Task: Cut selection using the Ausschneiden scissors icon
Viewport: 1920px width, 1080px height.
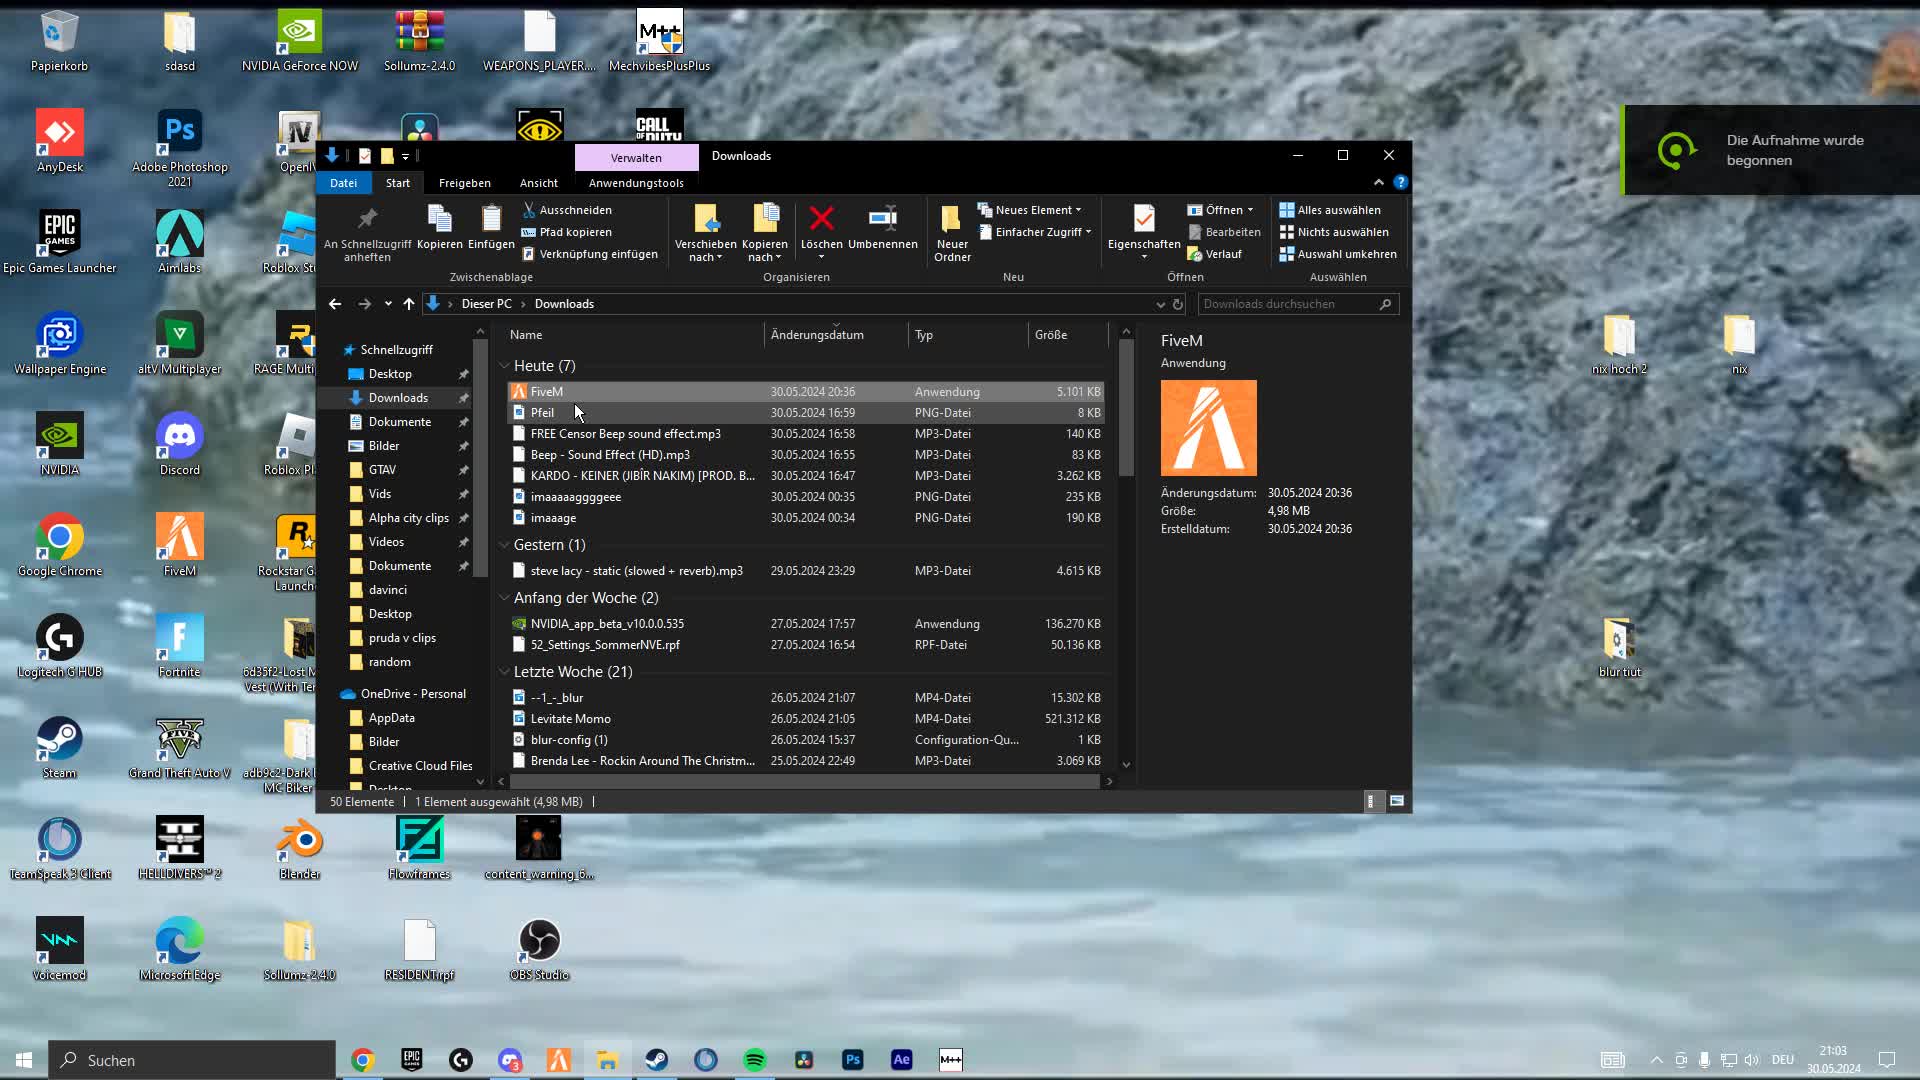Action: 529,210
